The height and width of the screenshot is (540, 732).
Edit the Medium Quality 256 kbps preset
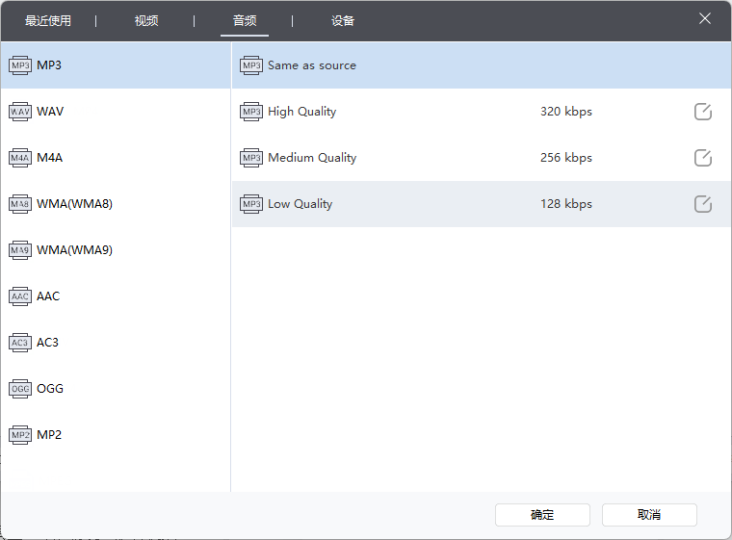point(703,158)
